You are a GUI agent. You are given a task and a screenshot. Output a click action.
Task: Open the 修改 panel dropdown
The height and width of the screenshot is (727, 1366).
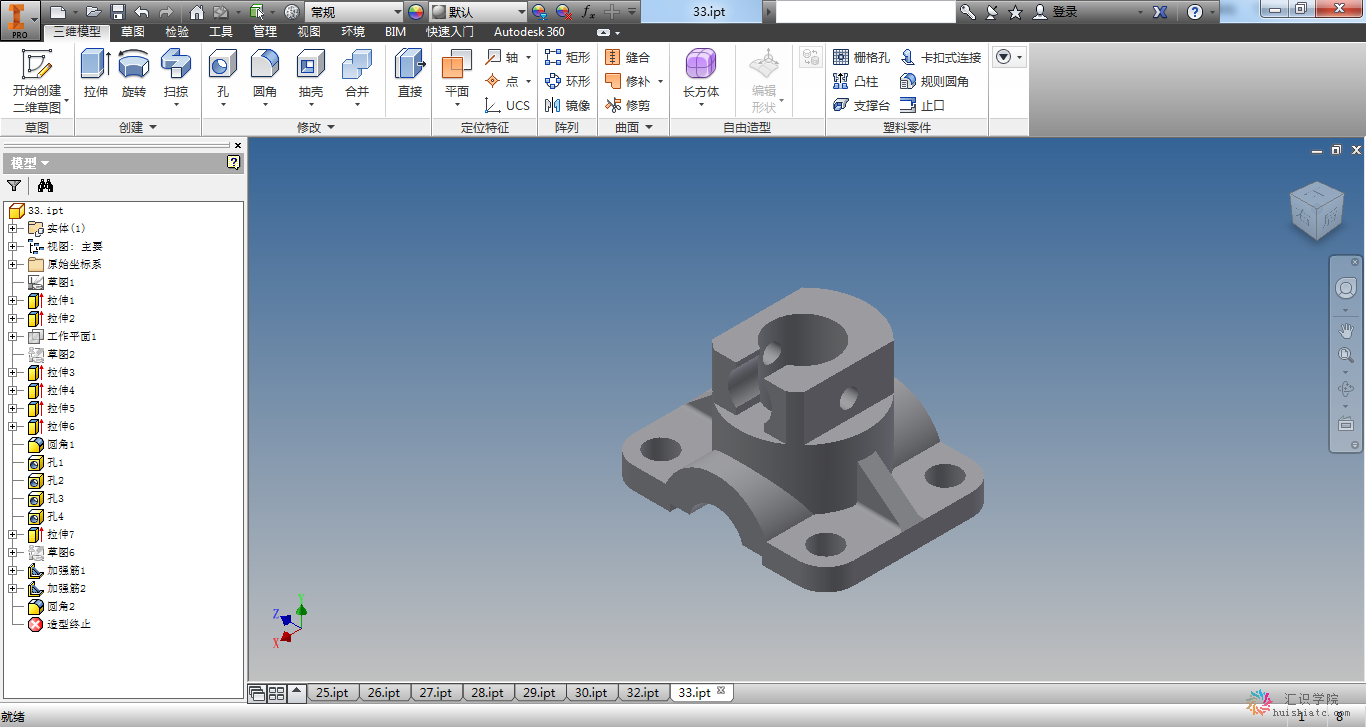click(x=316, y=127)
